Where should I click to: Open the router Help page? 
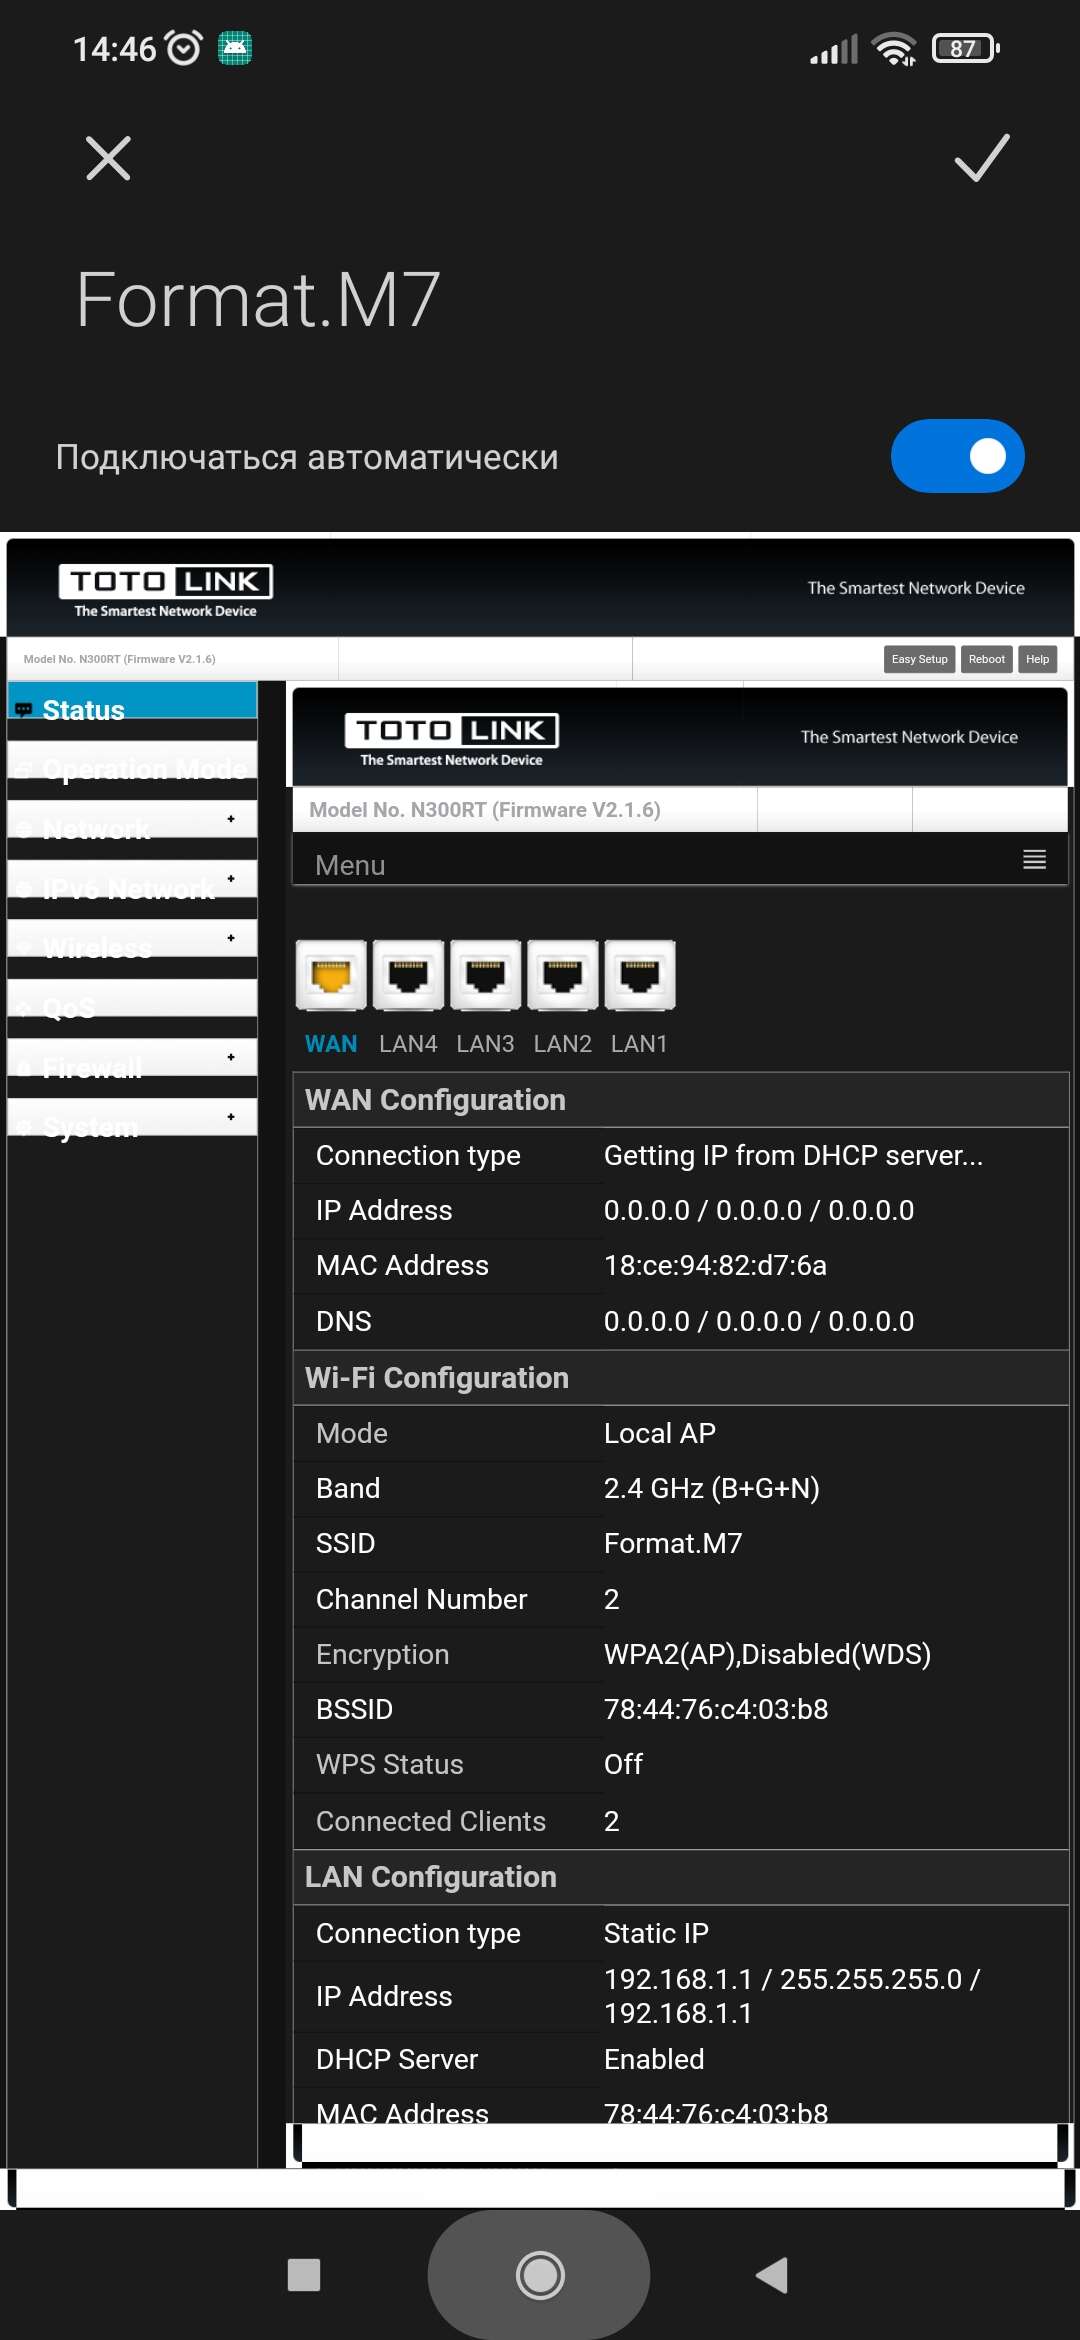[x=1038, y=659]
